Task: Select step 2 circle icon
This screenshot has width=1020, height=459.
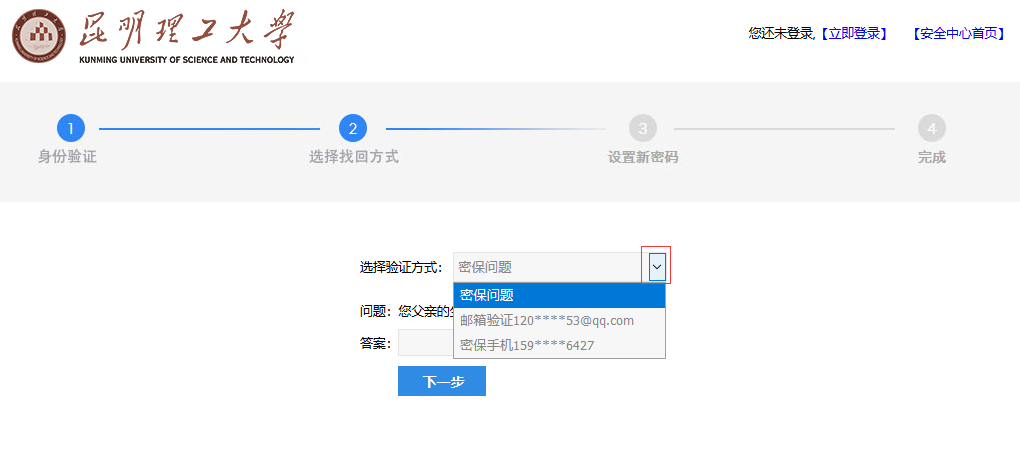Action: pos(353,129)
